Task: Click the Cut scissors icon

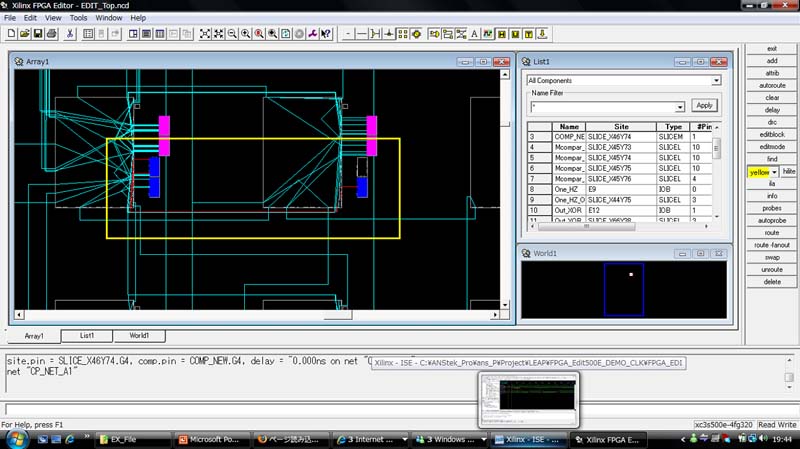Action: (70, 34)
